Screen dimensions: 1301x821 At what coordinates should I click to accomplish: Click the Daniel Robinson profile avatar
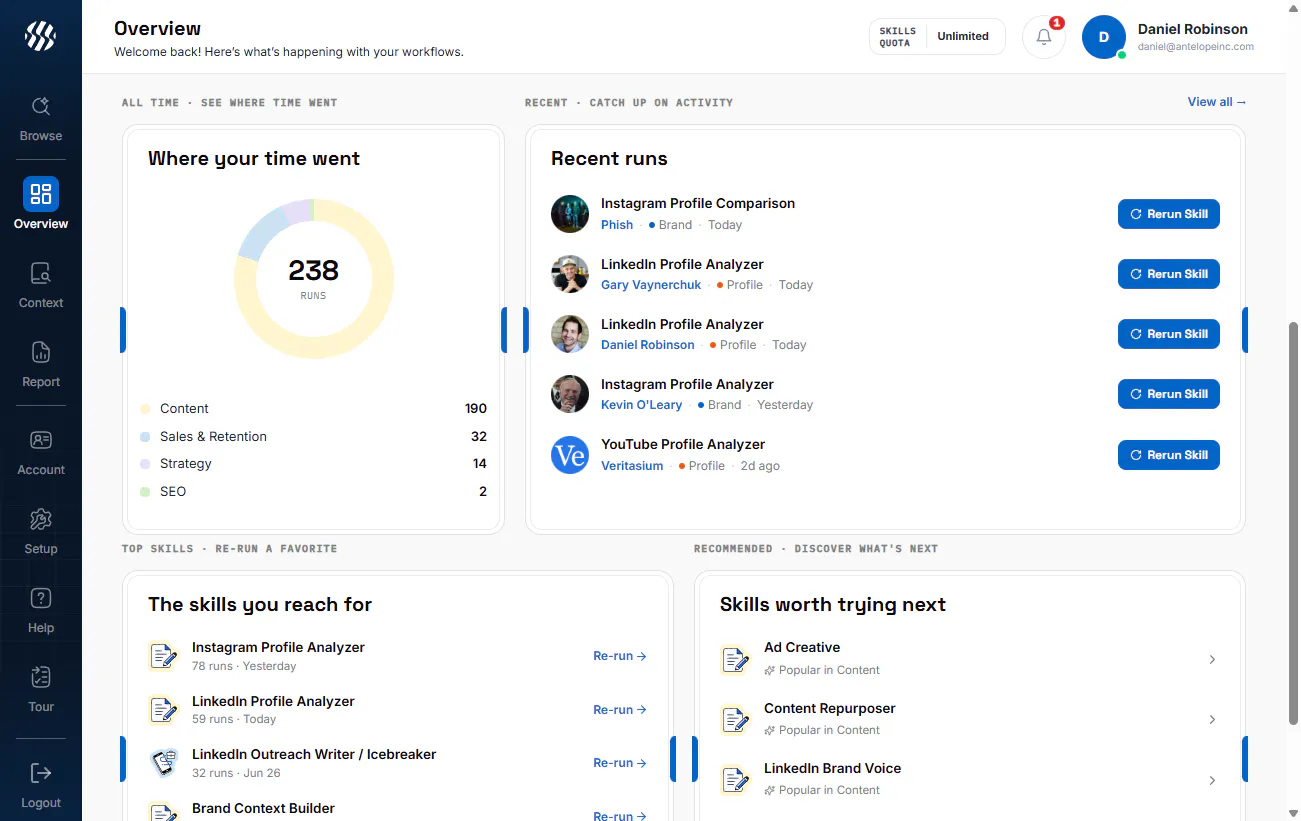1104,37
